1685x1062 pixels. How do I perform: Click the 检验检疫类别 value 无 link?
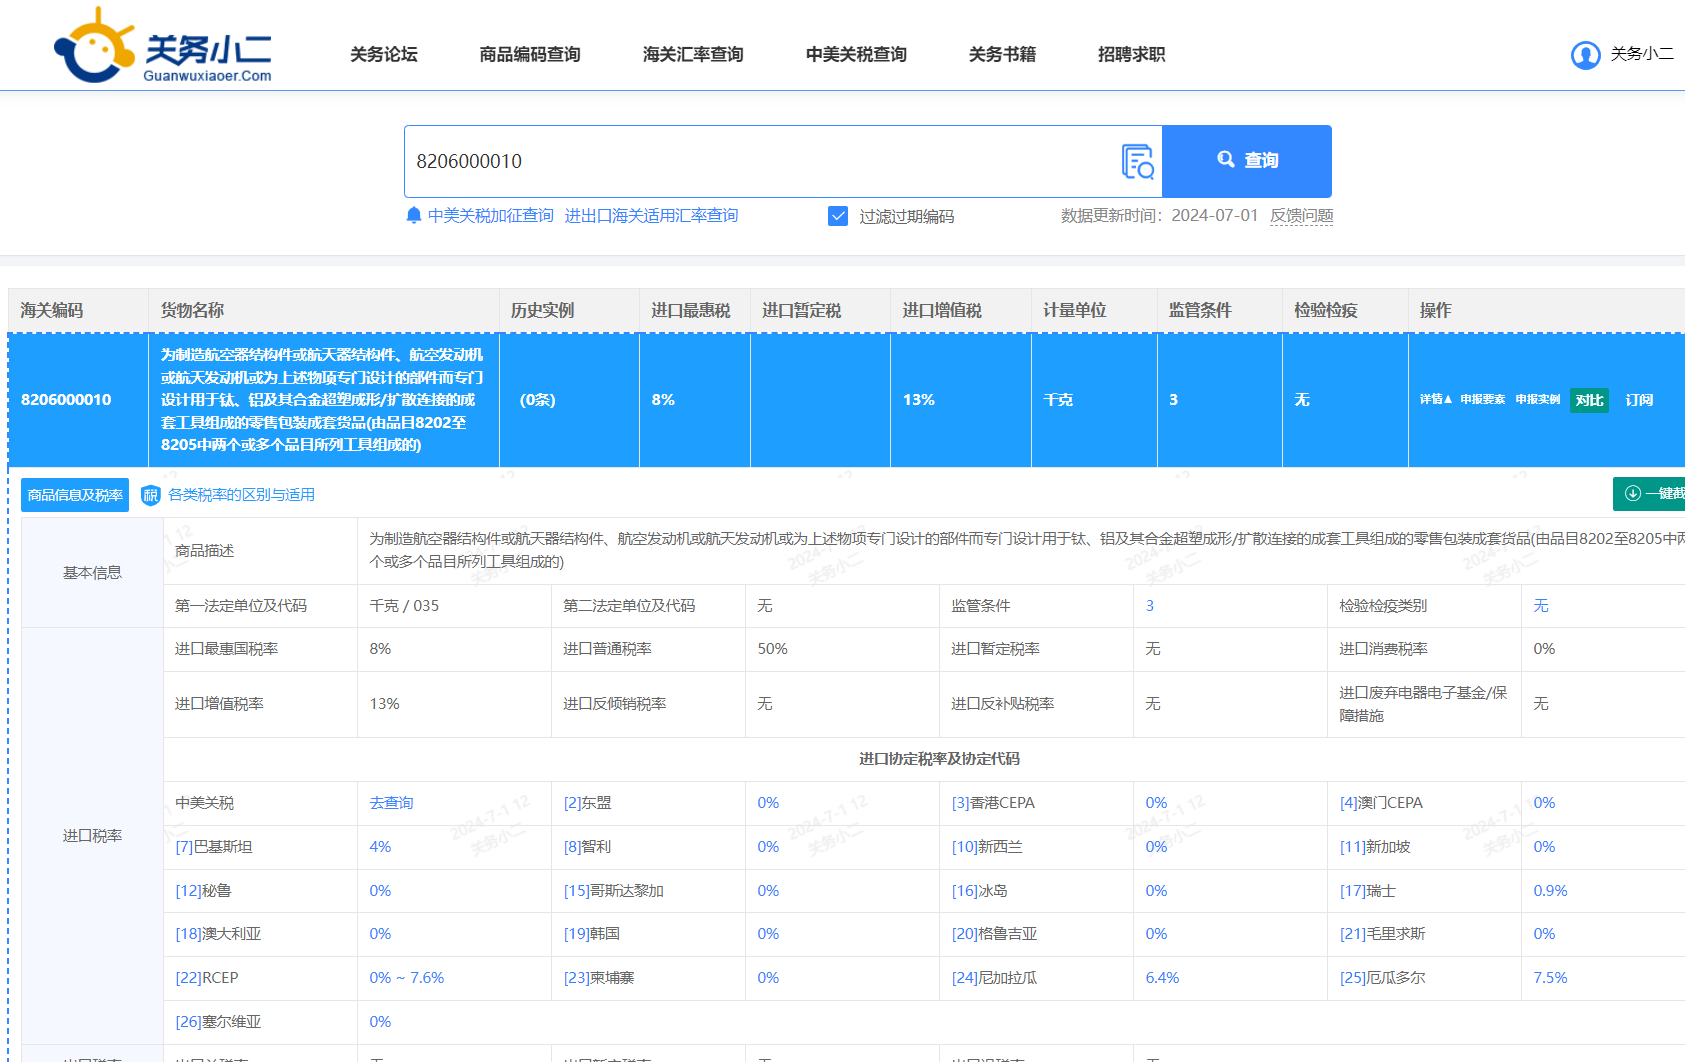pyautogui.click(x=1541, y=606)
